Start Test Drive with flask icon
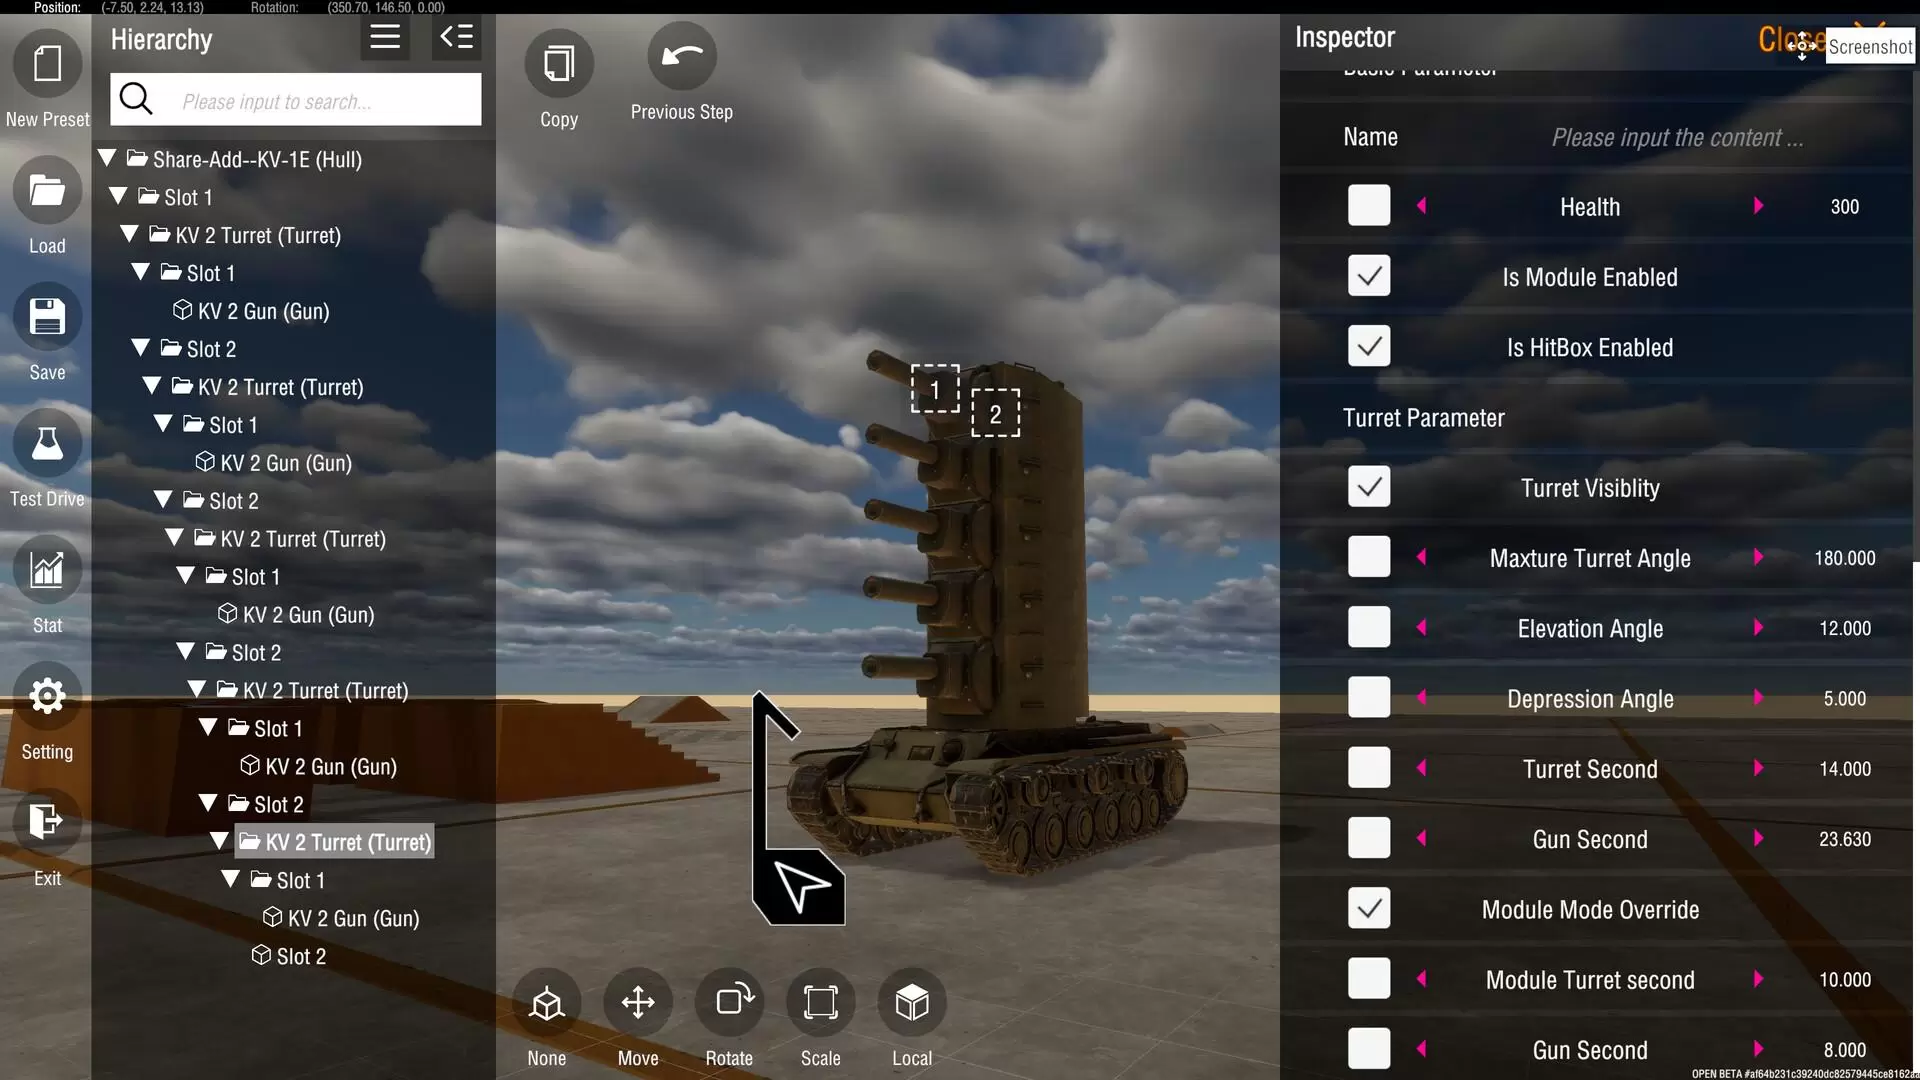The height and width of the screenshot is (1080, 1920). coord(47,444)
